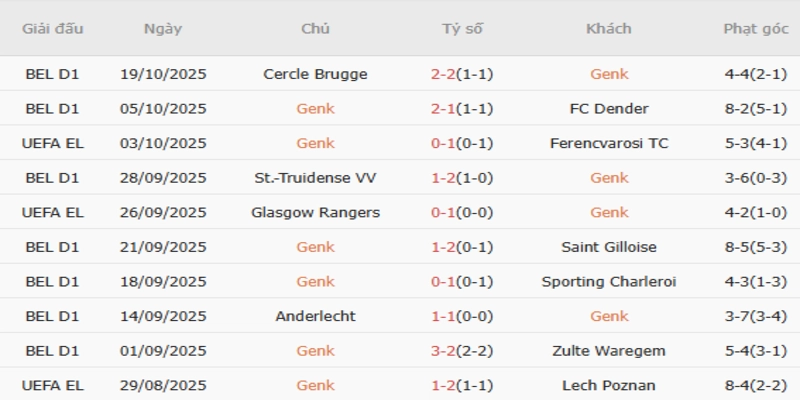Select the Ferencvarosi TC team name
Screen dimensions: 800x400
pyautogui.click(x=609, y=143)
